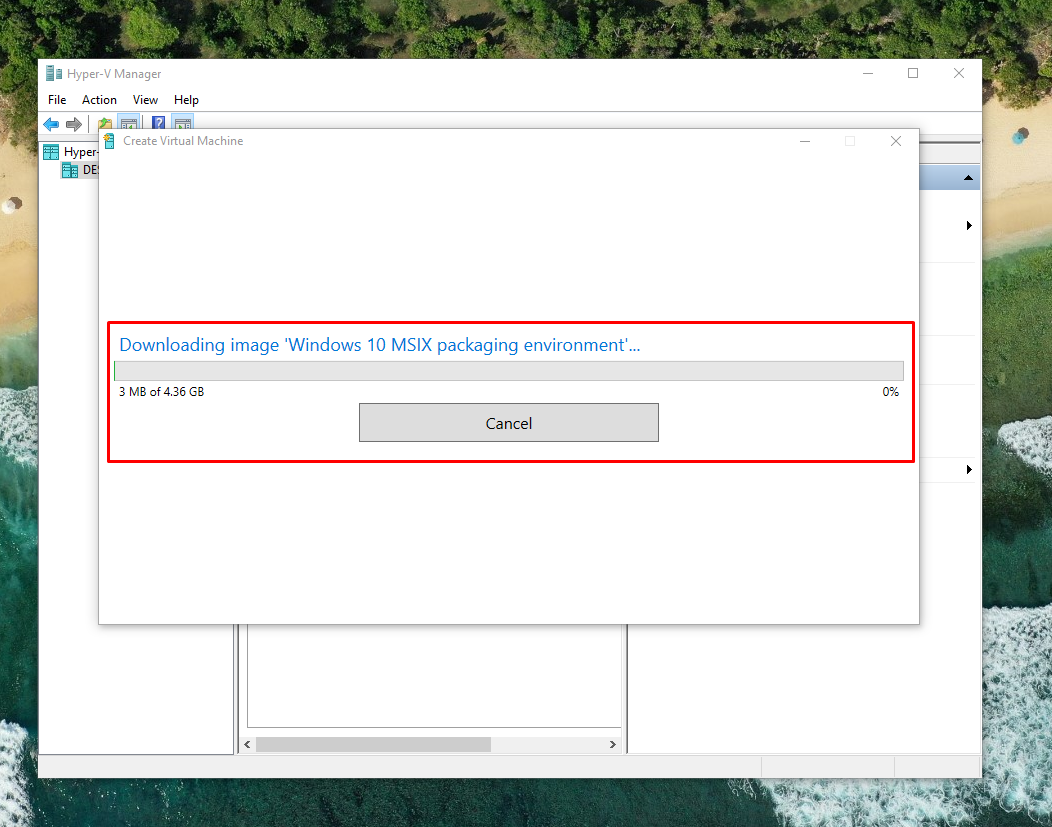Click the Back arrow in the toolbar
1052x827 pixels.
click(x=51, y=124)
